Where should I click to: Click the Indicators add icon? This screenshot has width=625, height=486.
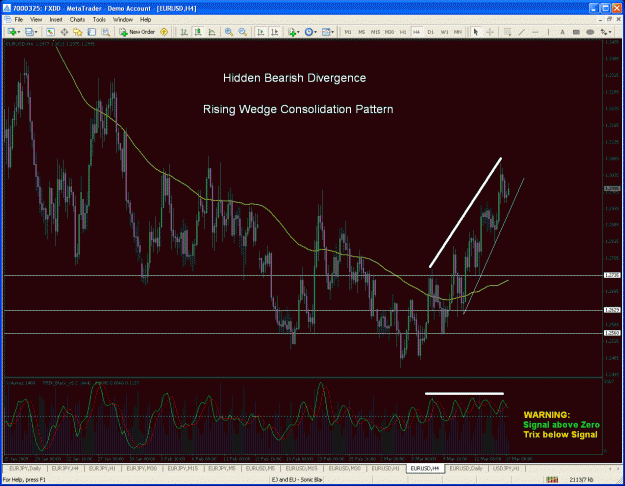[292, 32]
